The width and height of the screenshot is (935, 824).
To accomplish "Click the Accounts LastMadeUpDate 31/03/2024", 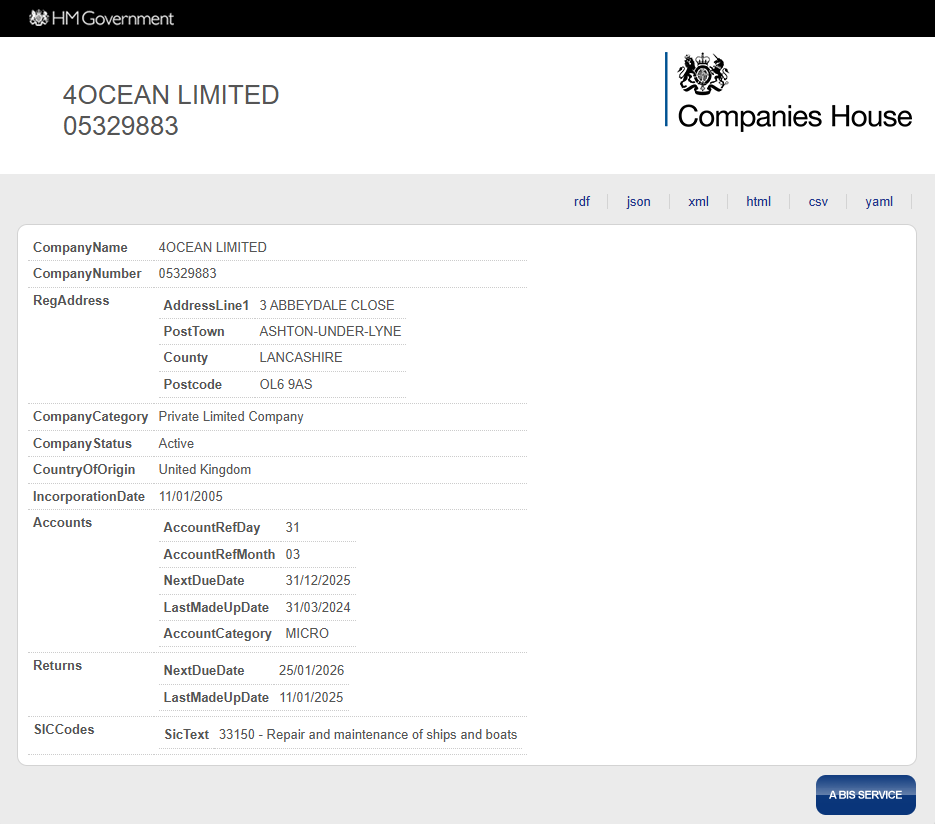I will [x=318, y=608].
